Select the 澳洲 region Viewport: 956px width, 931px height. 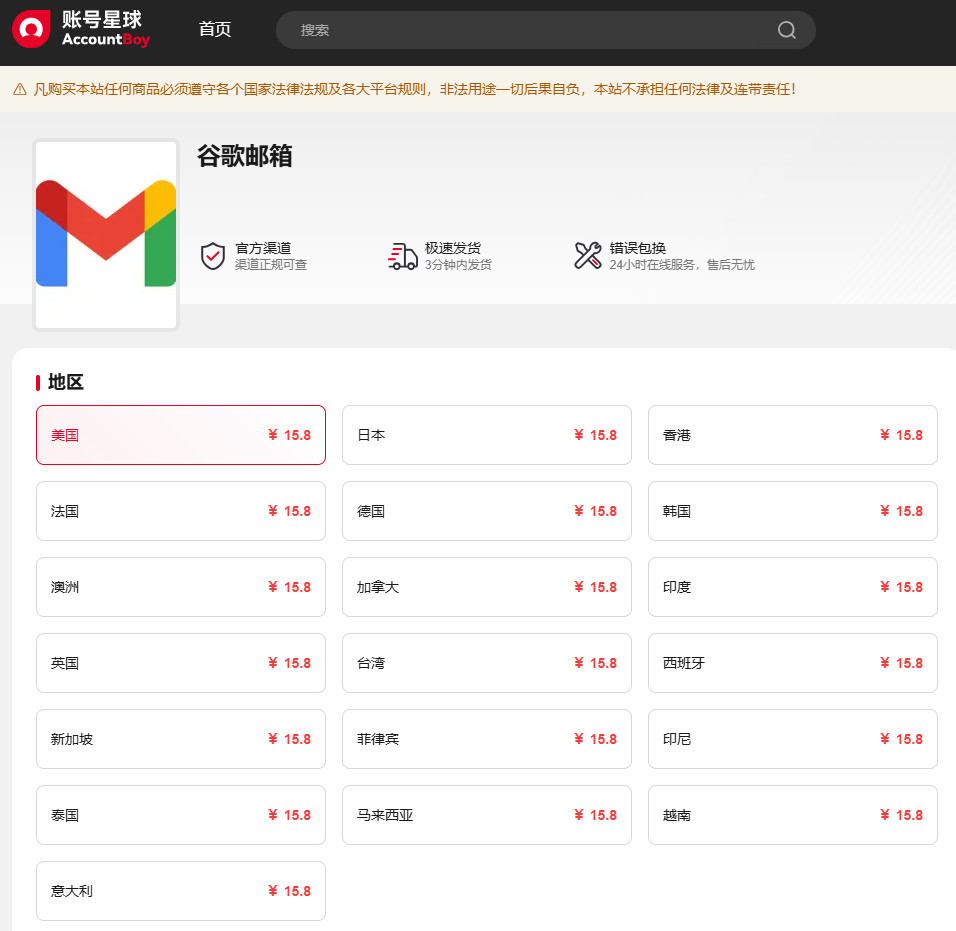180,587
